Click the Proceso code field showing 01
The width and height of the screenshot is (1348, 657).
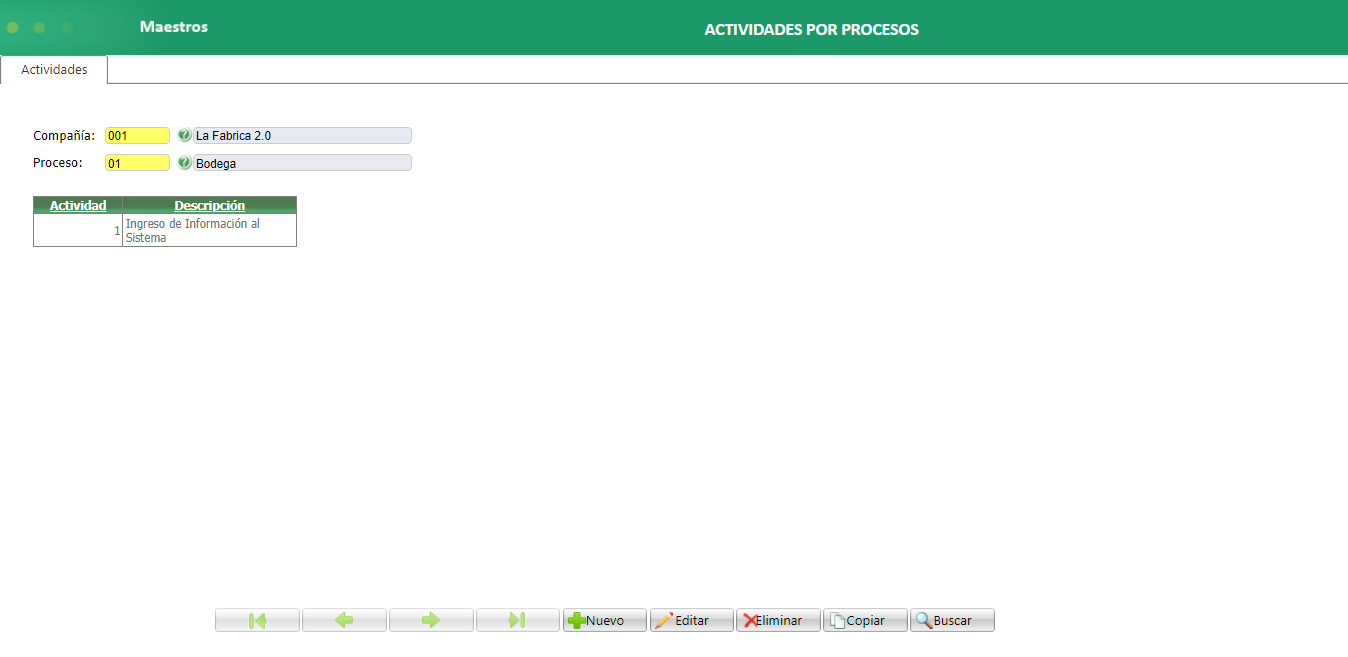coord(136,162)
